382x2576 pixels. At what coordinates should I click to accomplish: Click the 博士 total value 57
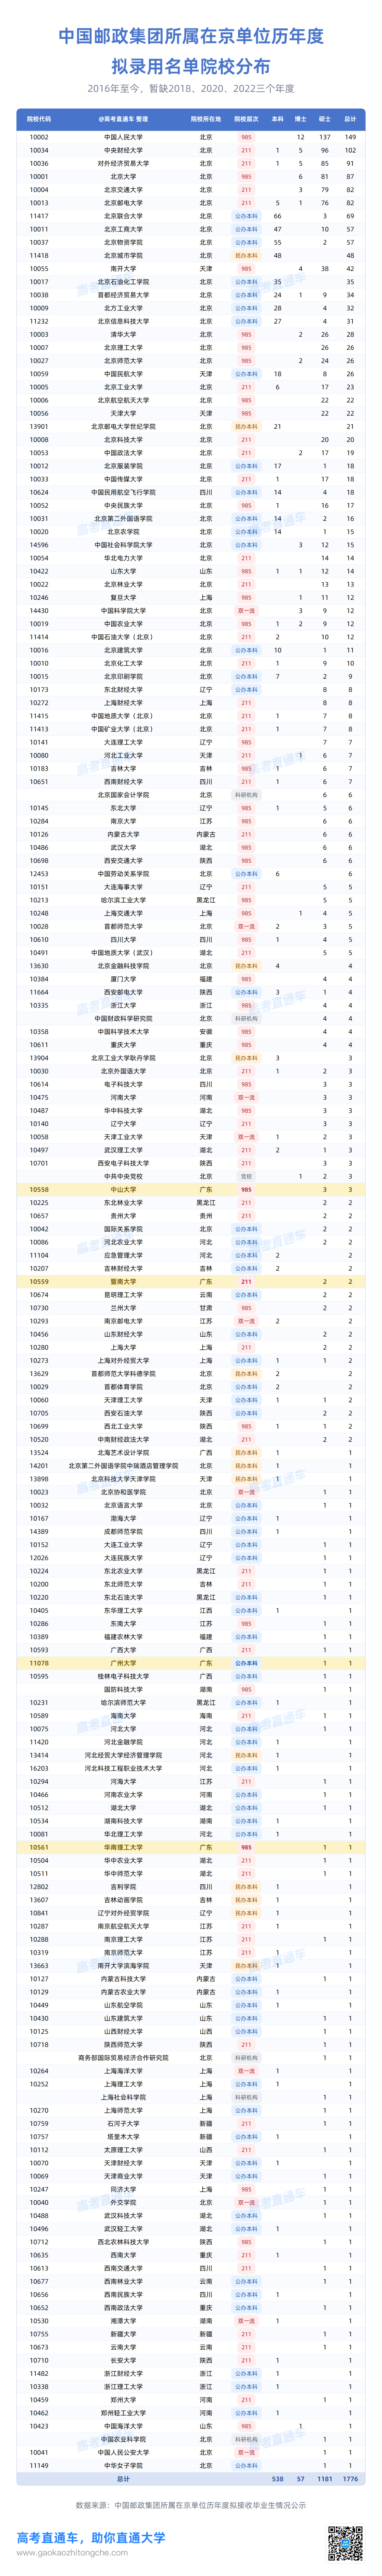coord(301,2479)
